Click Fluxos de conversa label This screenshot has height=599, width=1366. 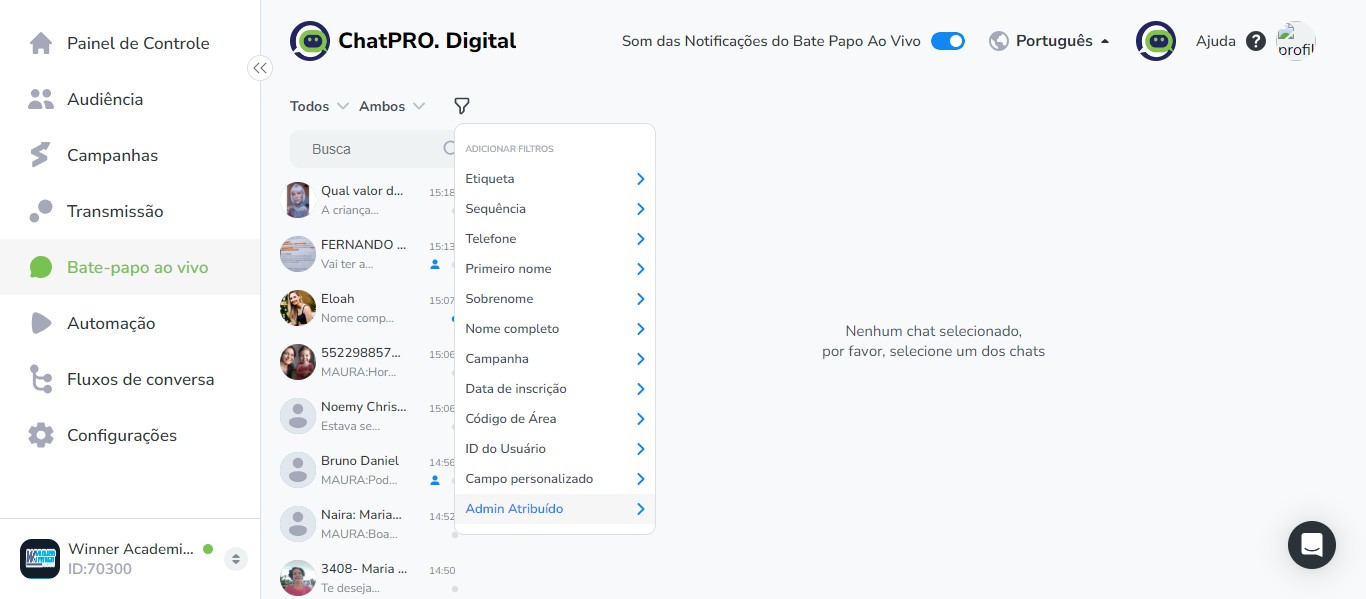[x=141, y=379]
